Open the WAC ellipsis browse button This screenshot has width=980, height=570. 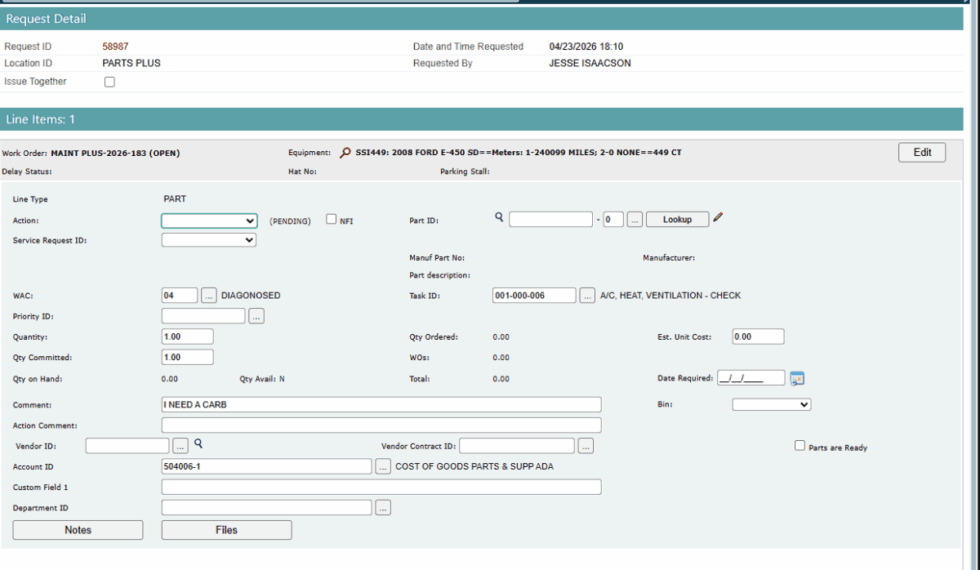209,296
